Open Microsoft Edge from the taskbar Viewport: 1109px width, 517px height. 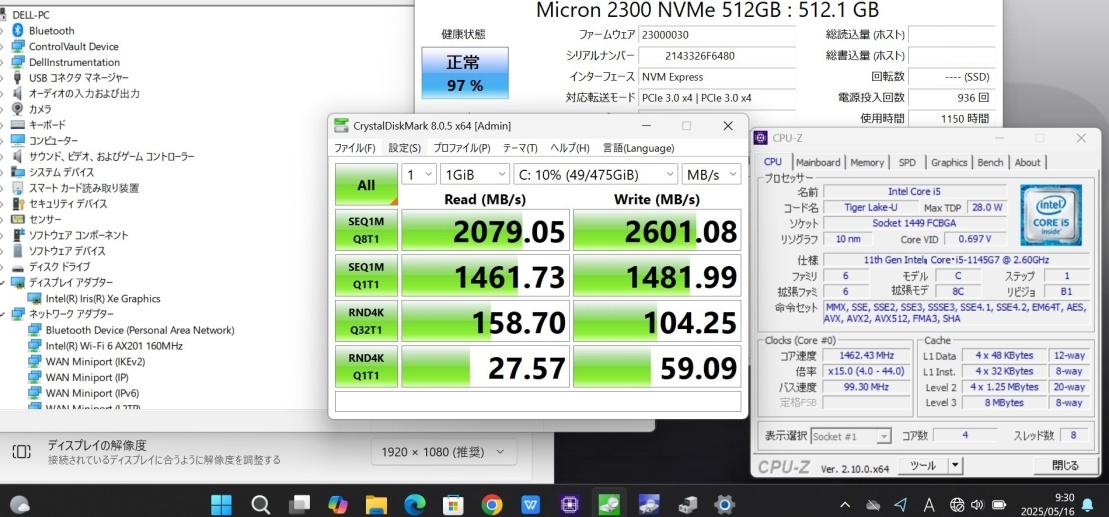414,504
